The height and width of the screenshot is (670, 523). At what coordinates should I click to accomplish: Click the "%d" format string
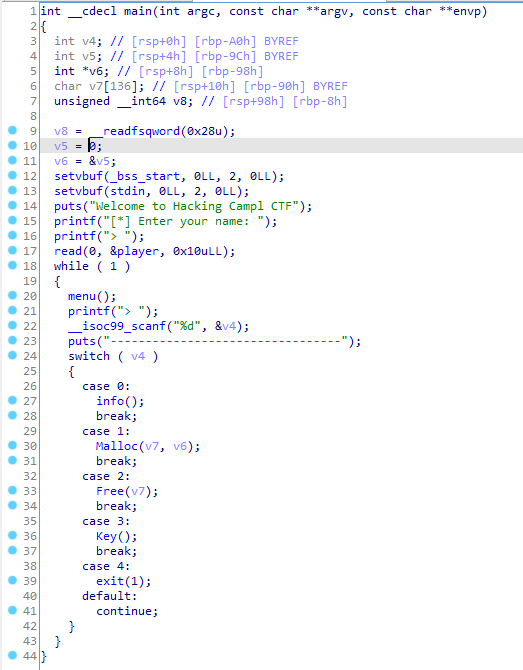tap(187, 326)
